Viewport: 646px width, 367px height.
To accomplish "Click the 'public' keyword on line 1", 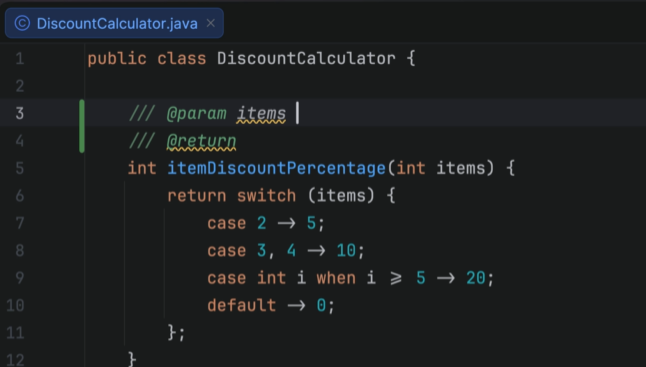I will tap(117, 58).
